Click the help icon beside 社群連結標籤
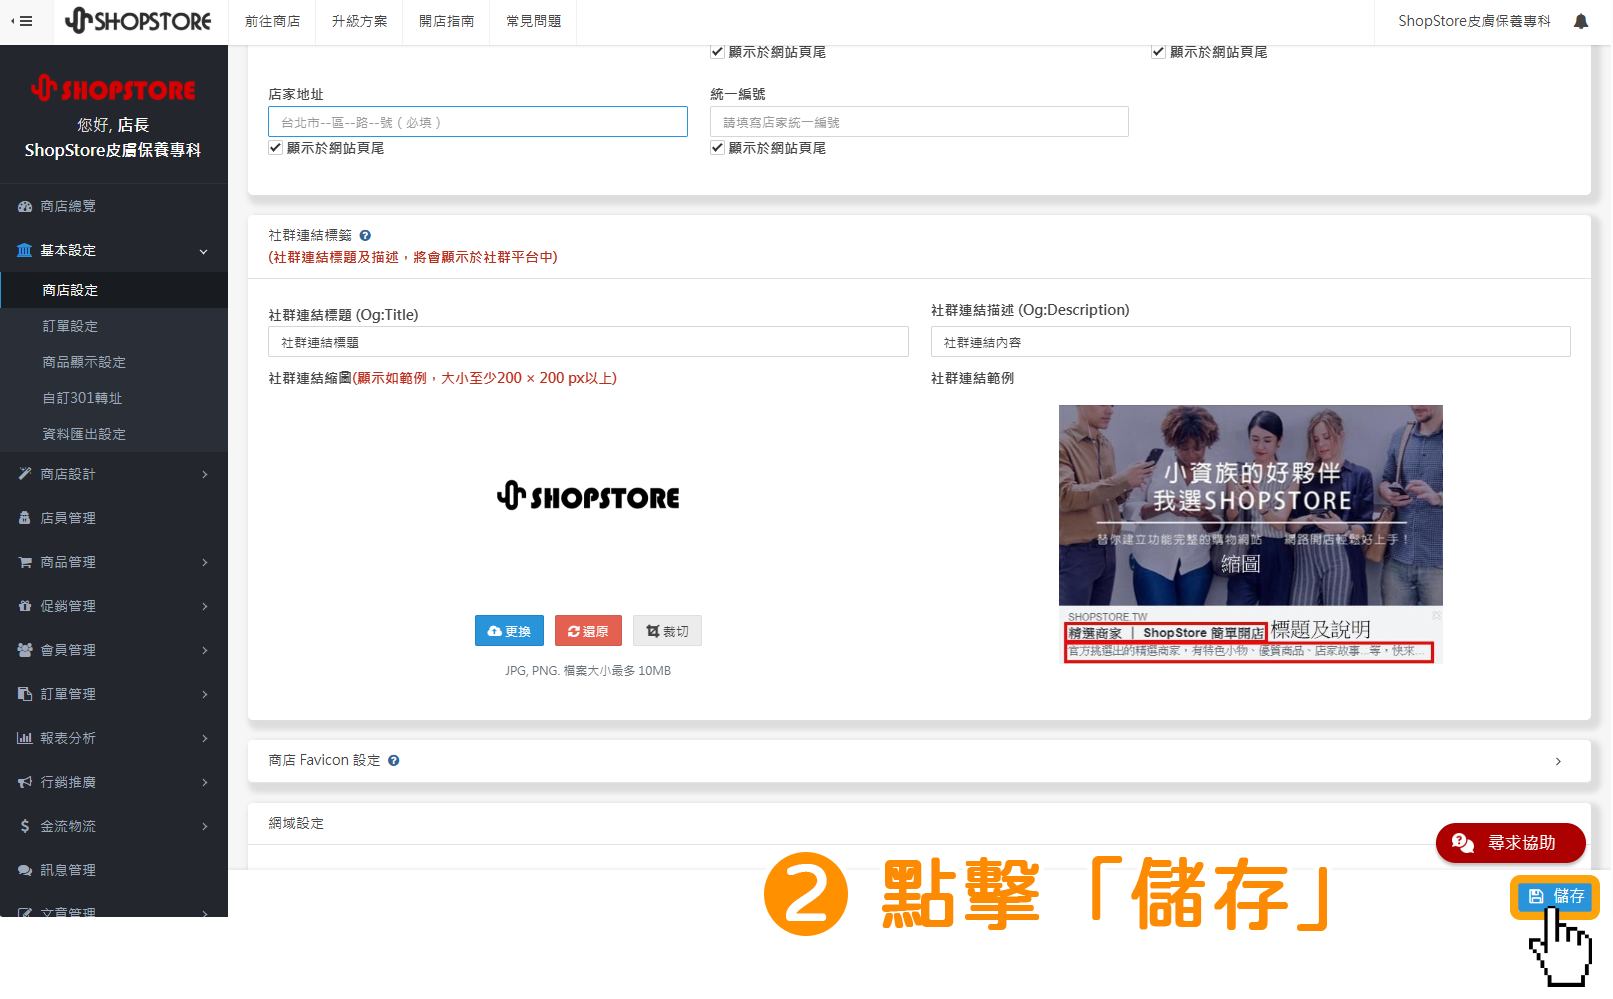1613x999 pixels. [x=365, y=235]
